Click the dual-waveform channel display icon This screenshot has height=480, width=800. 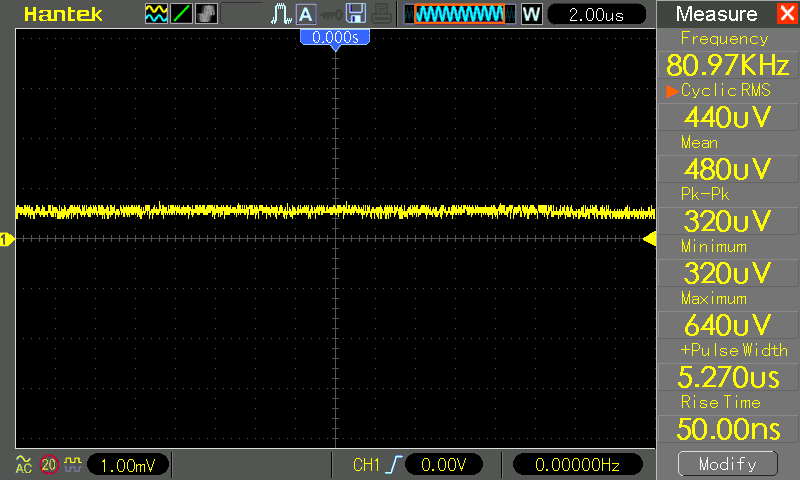[x=156, y=14]
